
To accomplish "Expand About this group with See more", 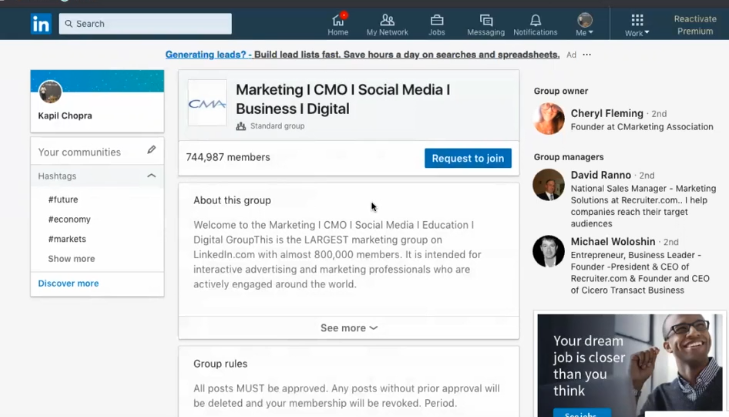I will click(349, 328).
